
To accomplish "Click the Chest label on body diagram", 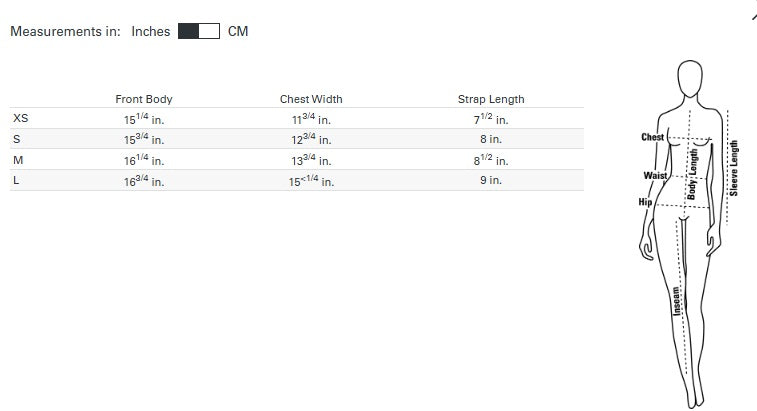I will pyautogui.click(x=652, y=137).
